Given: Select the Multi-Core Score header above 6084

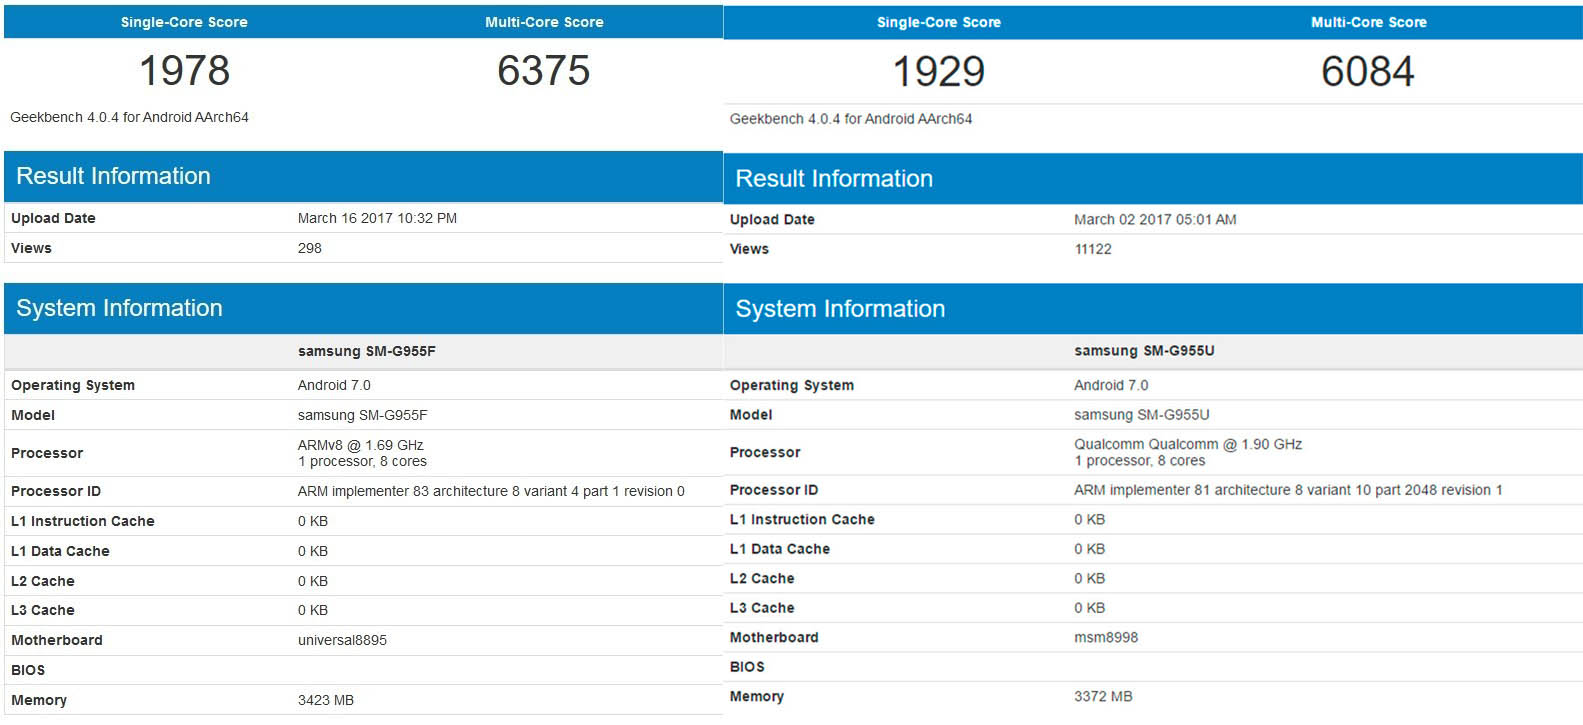Looking at the screenshot, I should (x=1368, y=22).
